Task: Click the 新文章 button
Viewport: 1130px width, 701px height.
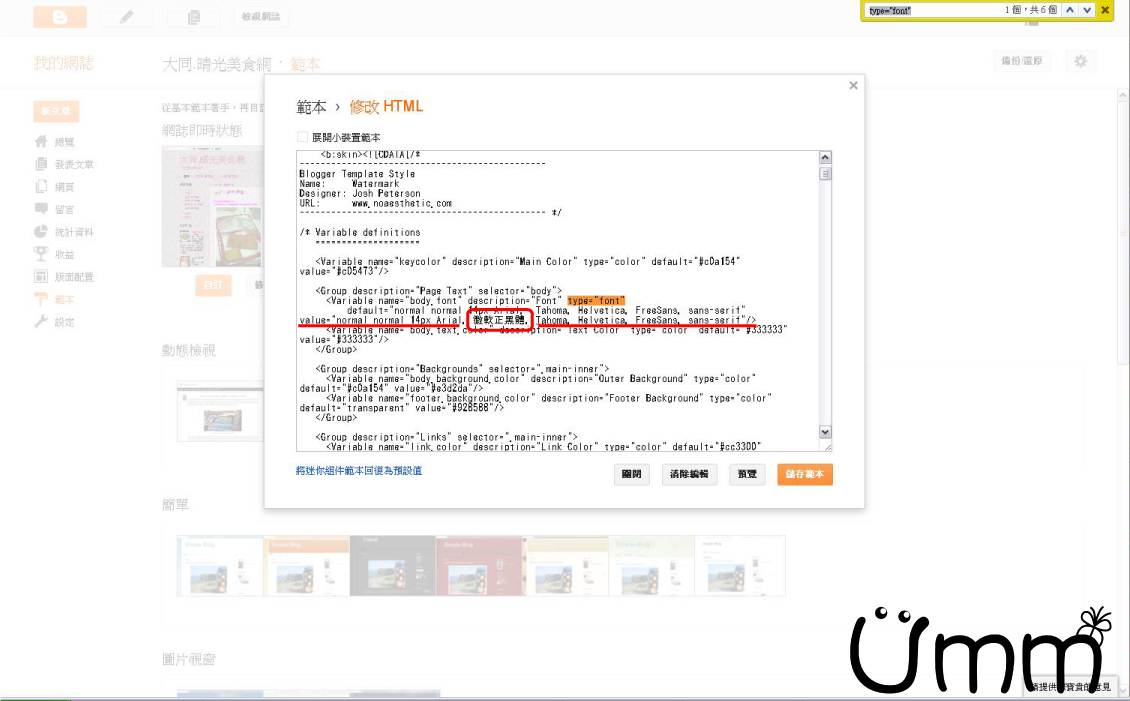Action: 56,111
